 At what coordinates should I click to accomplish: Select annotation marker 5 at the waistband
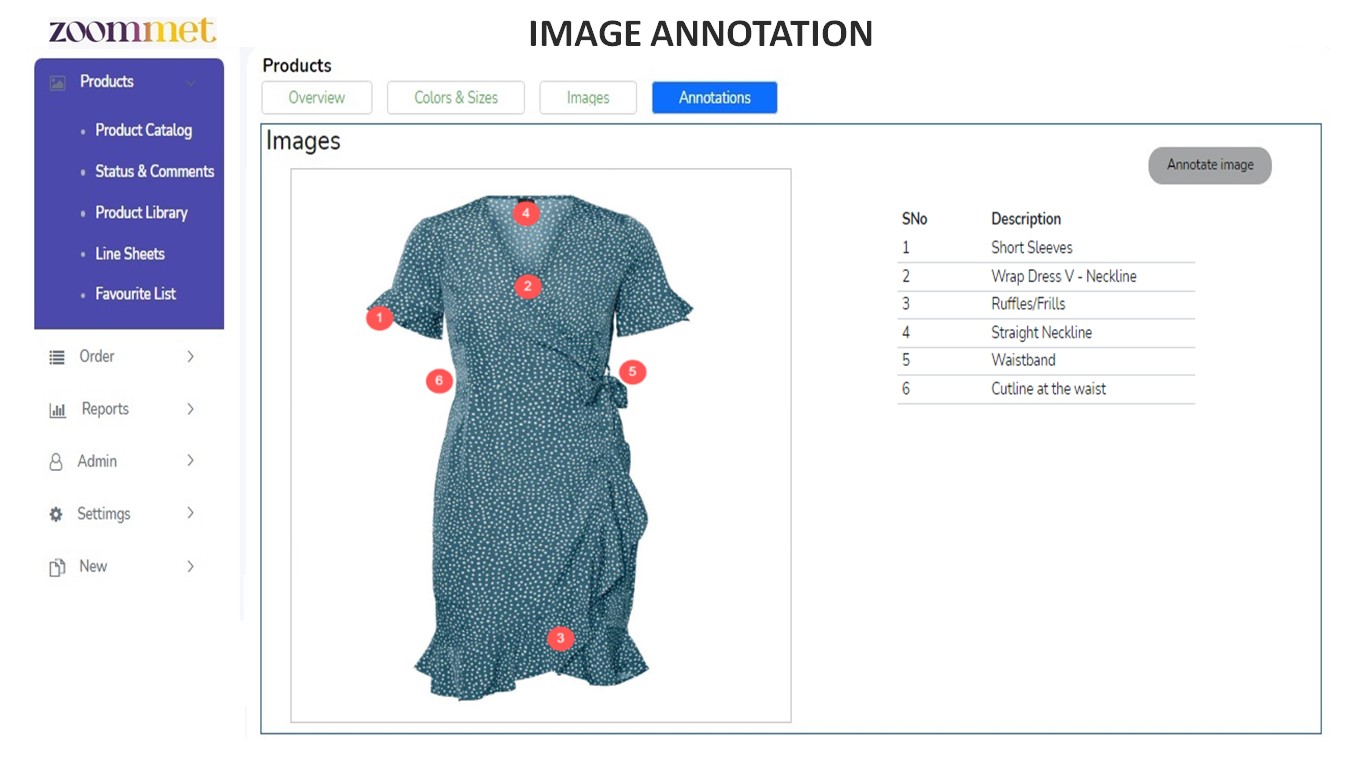click(x=632, y=372)
